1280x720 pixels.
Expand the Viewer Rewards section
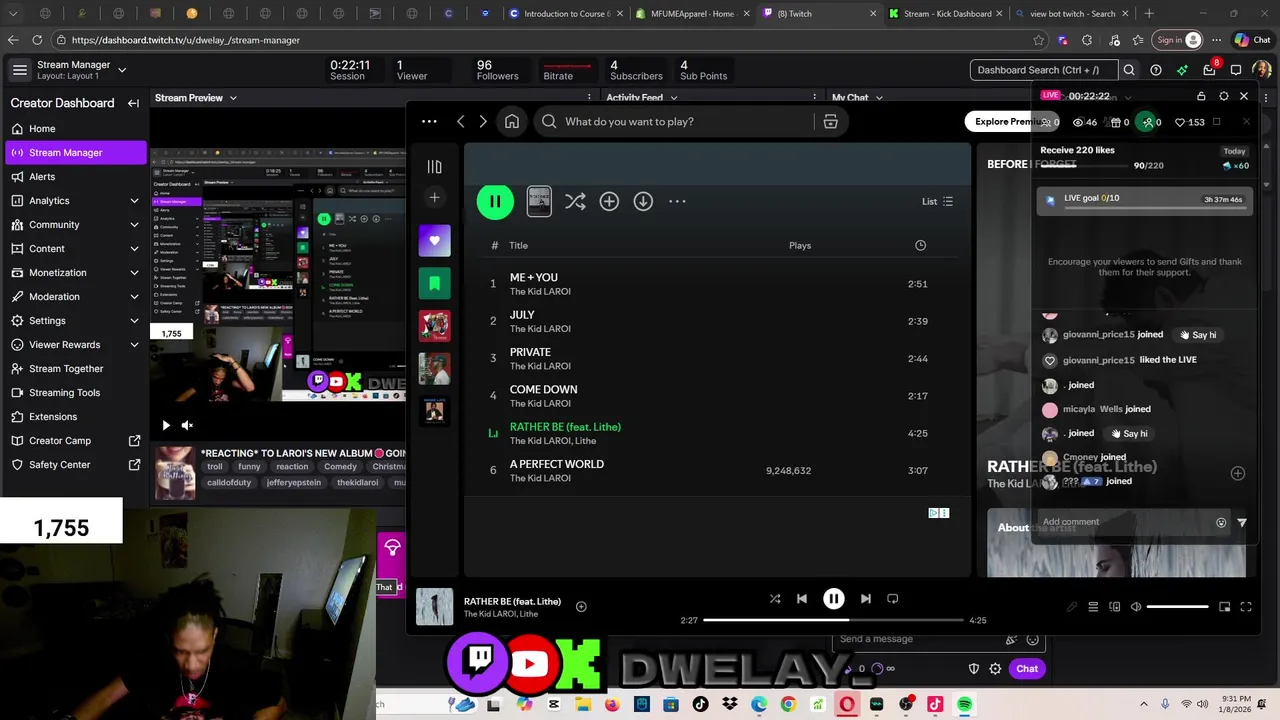(76, 345)
